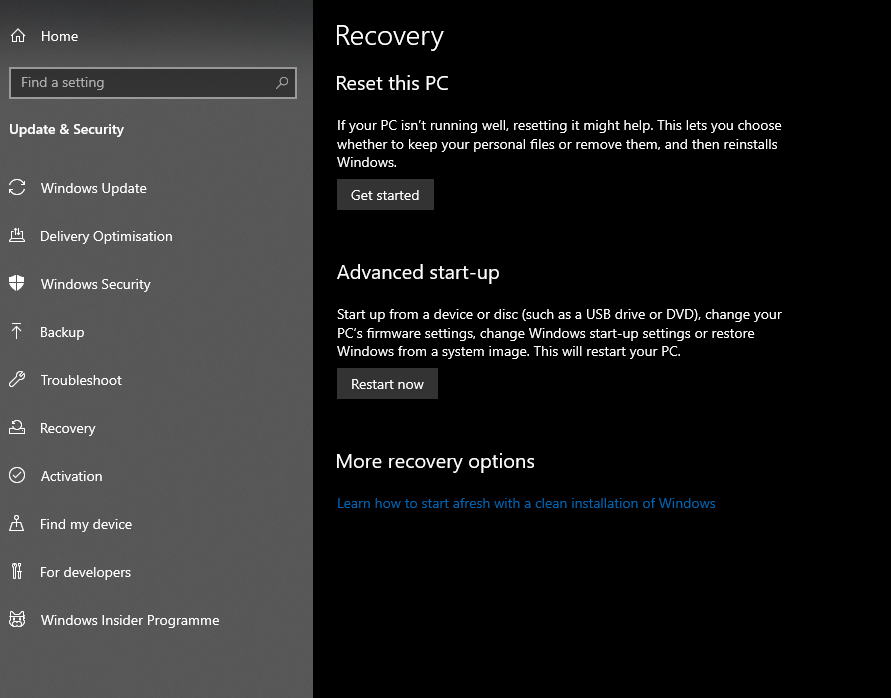Click the For developers tools icon
The height and width of the screenshot is (698, 891).
tap(17, 571)
